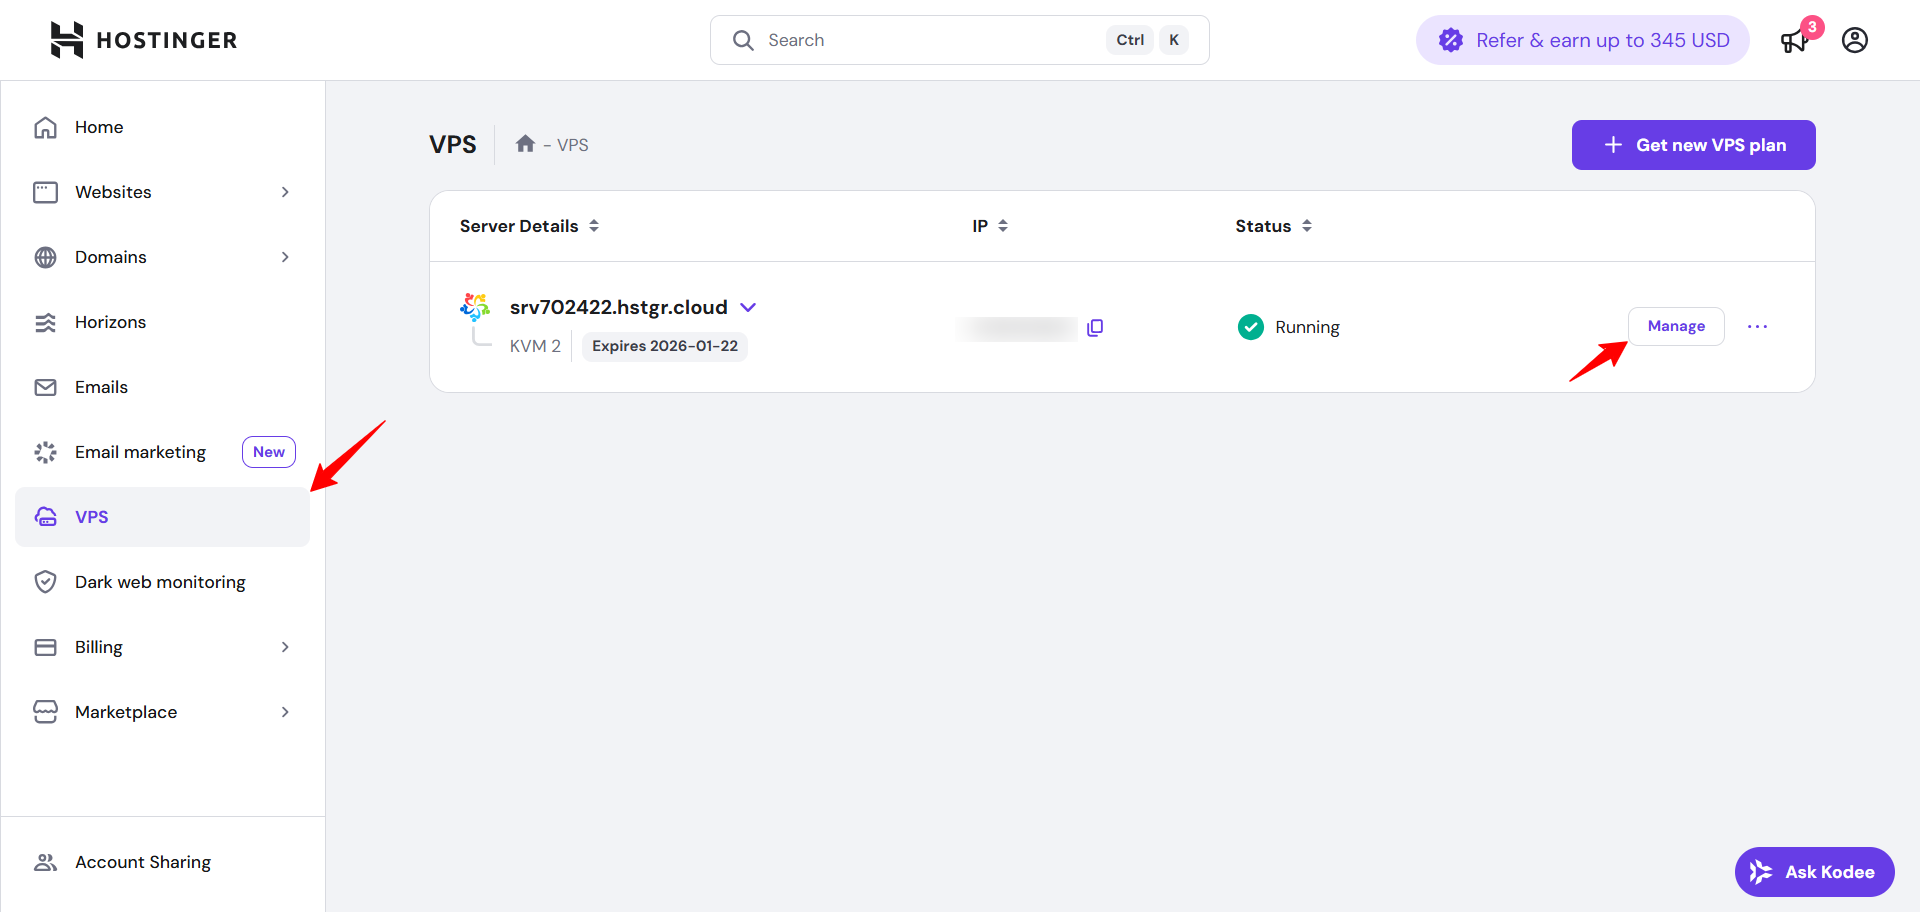The height and width of the screenshot is (912, 1920).
Task: Click srv702422.hstgr.cloud hostname
Action: pyautogui.click(x=619, y=307)
